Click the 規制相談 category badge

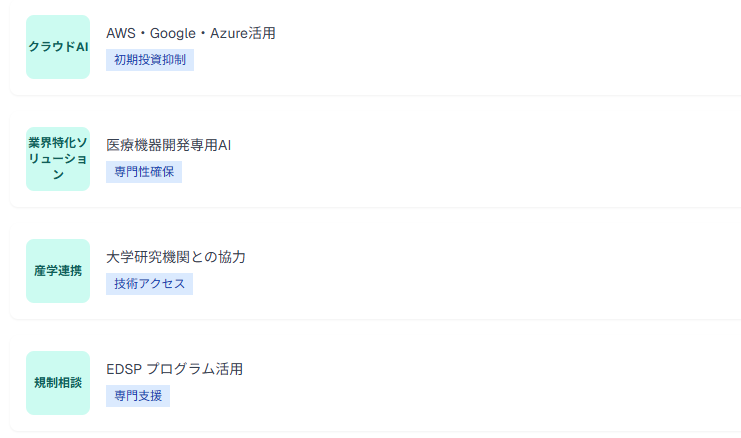(x=58, y=383)
